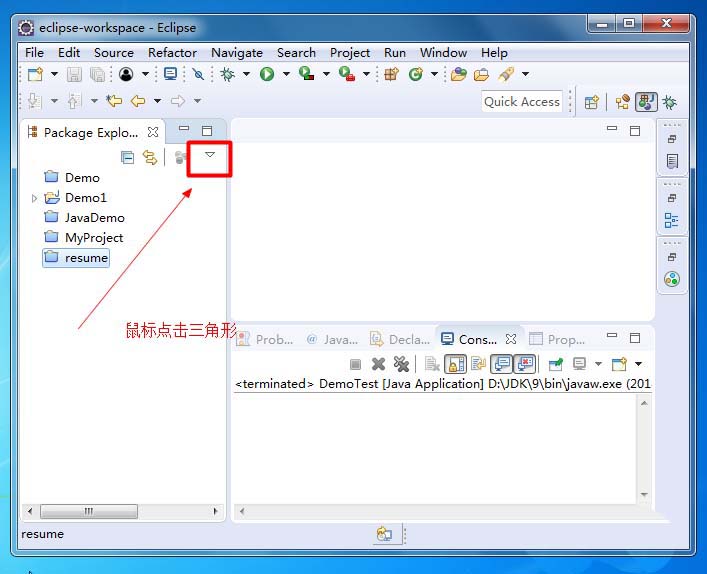Click the Open Type icon
Image resolution: width=707 pixels, height=574 pixels.
click(x=459, y=74)
